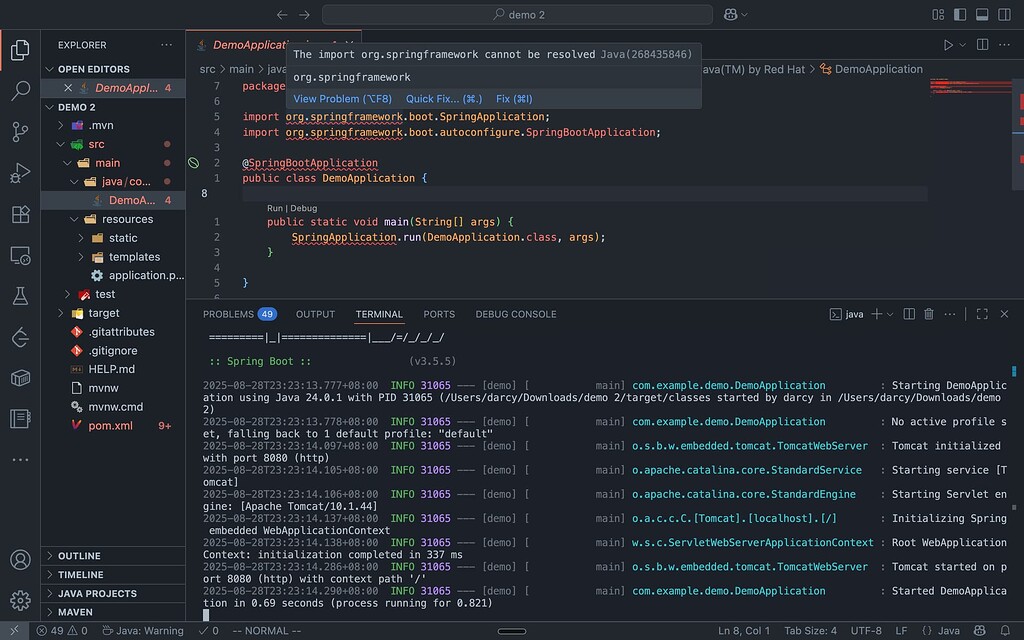The height and width of the screenshot is (640, 1024).
Task: Click the demo 2 command center search box
Action: [517, 14]
